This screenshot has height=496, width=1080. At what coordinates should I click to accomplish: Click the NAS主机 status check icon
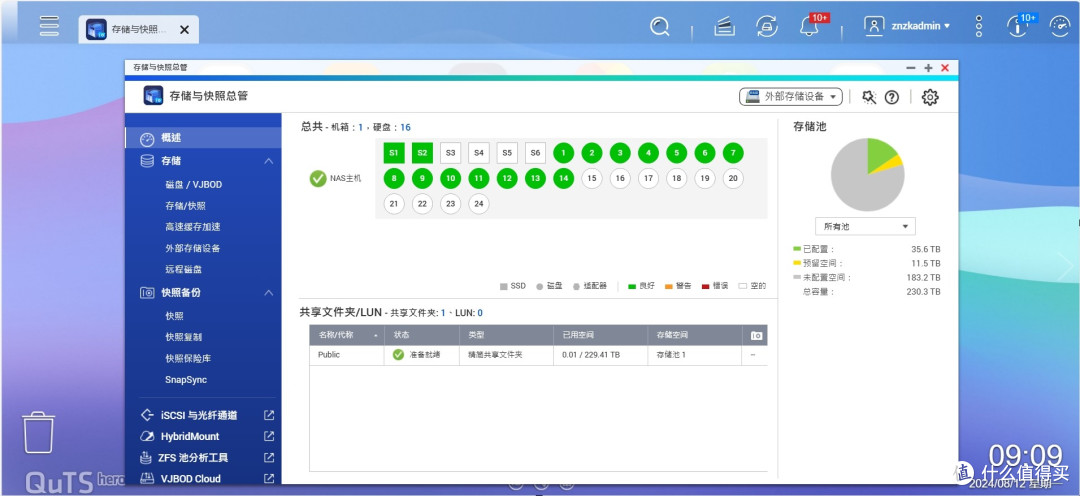[318, 178]
